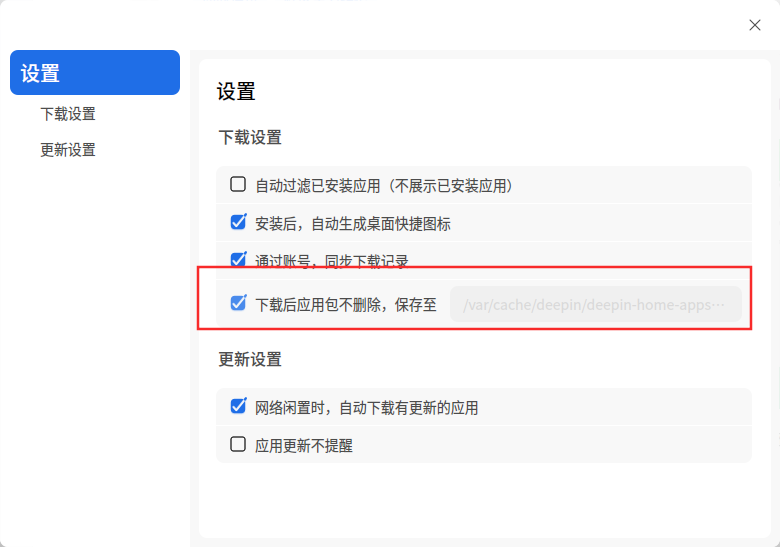Close the settings dialog window
This screenshot has width=780, height=547.
[755, 25]
